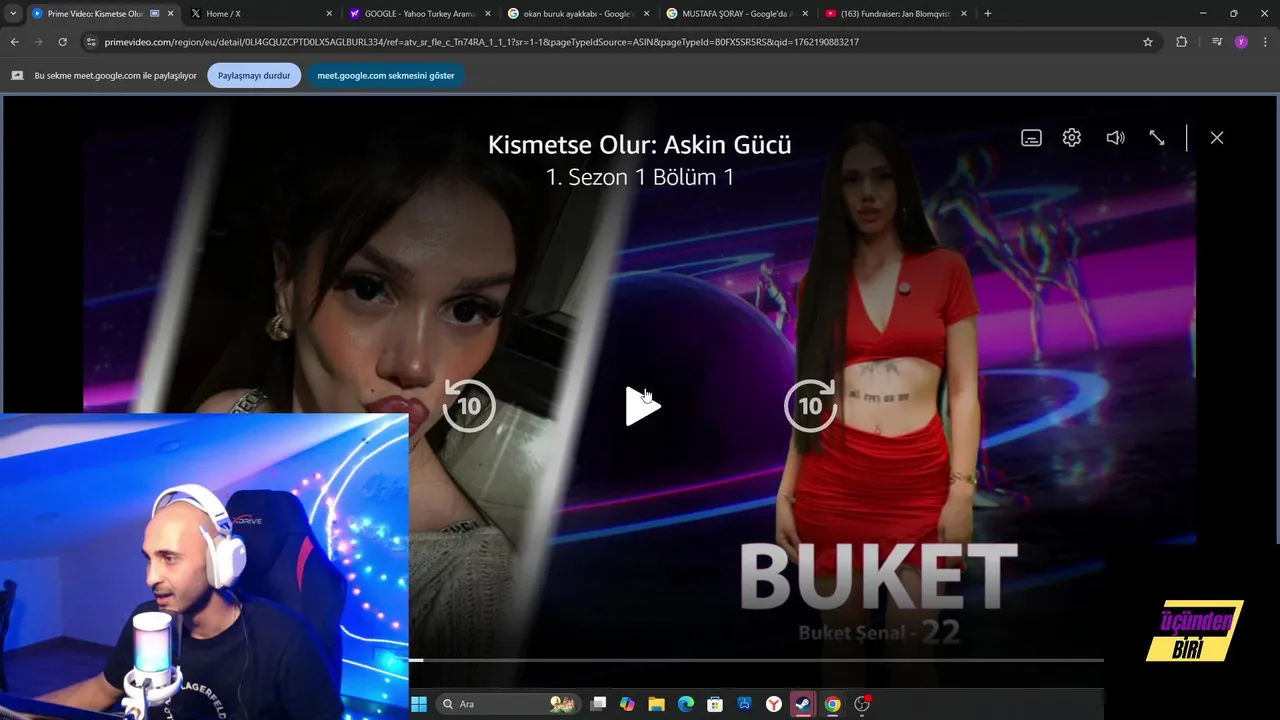View site information icon in address bar

tap(91, 42)
